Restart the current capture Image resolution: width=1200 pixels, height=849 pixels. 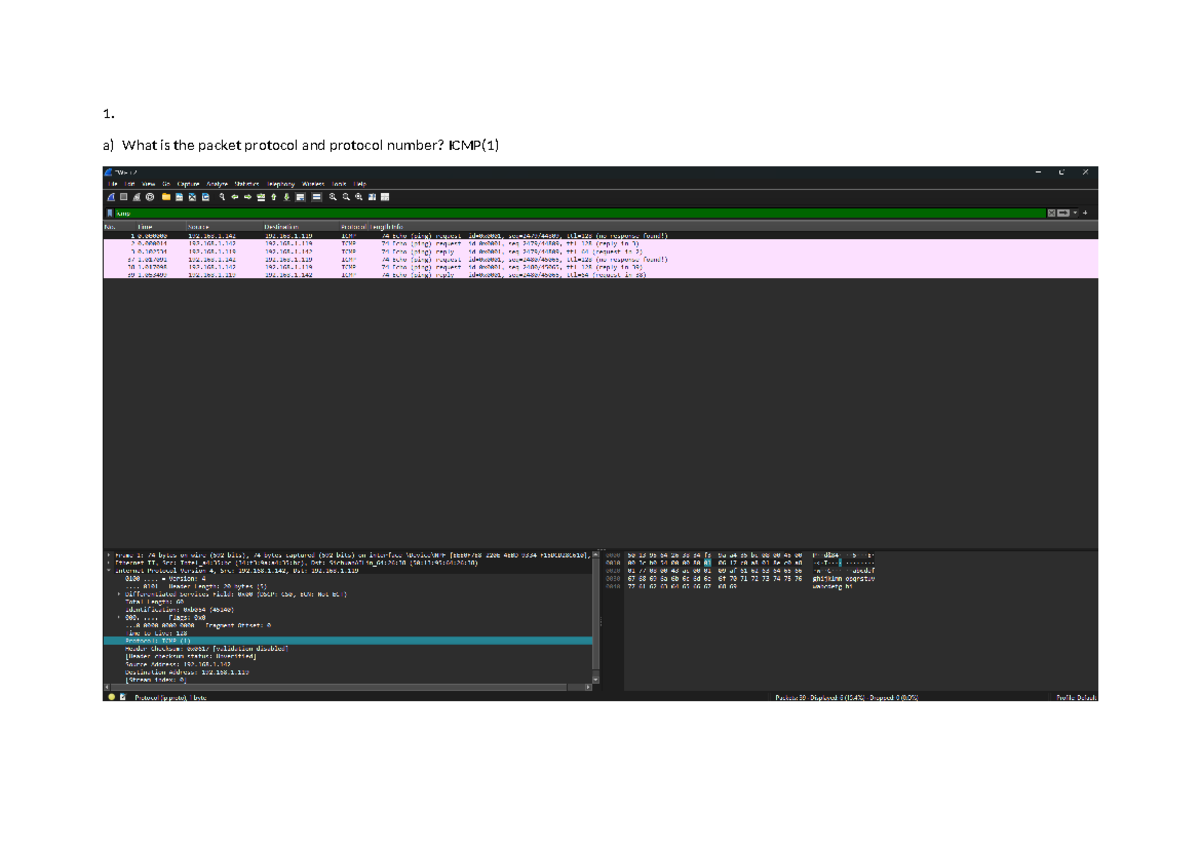137,197
